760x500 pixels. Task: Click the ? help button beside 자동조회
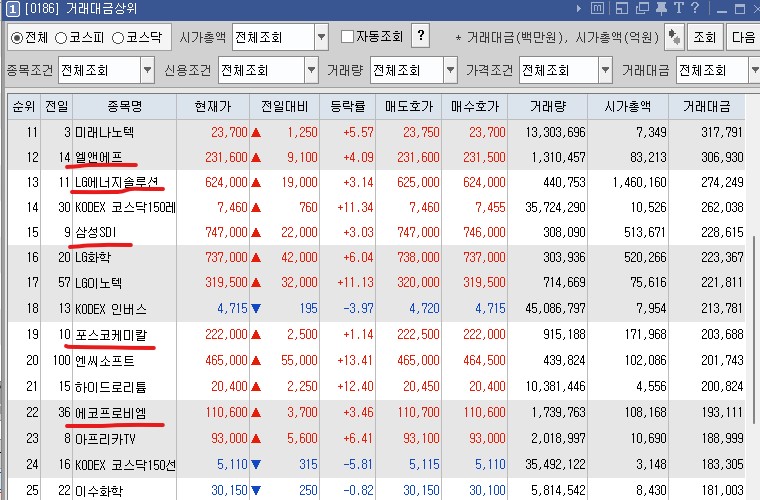(421, 36)
